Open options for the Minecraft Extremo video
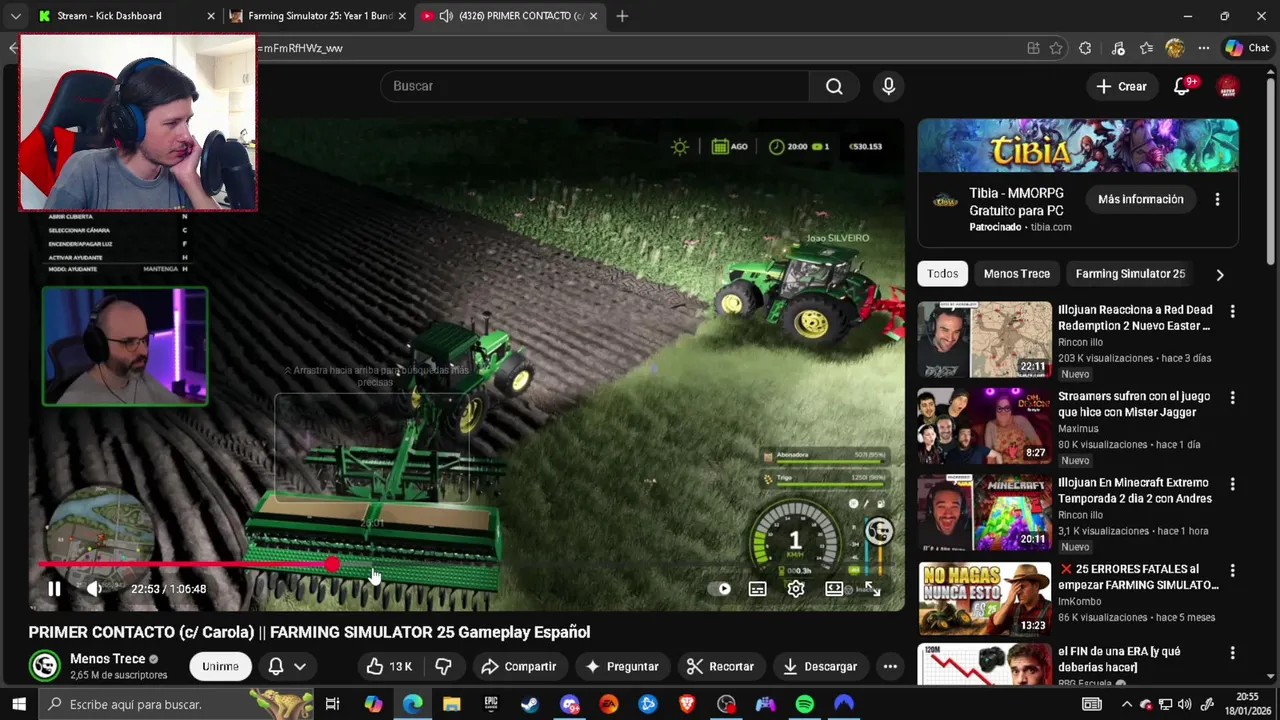1280x720 pixels. point(1232,483)
